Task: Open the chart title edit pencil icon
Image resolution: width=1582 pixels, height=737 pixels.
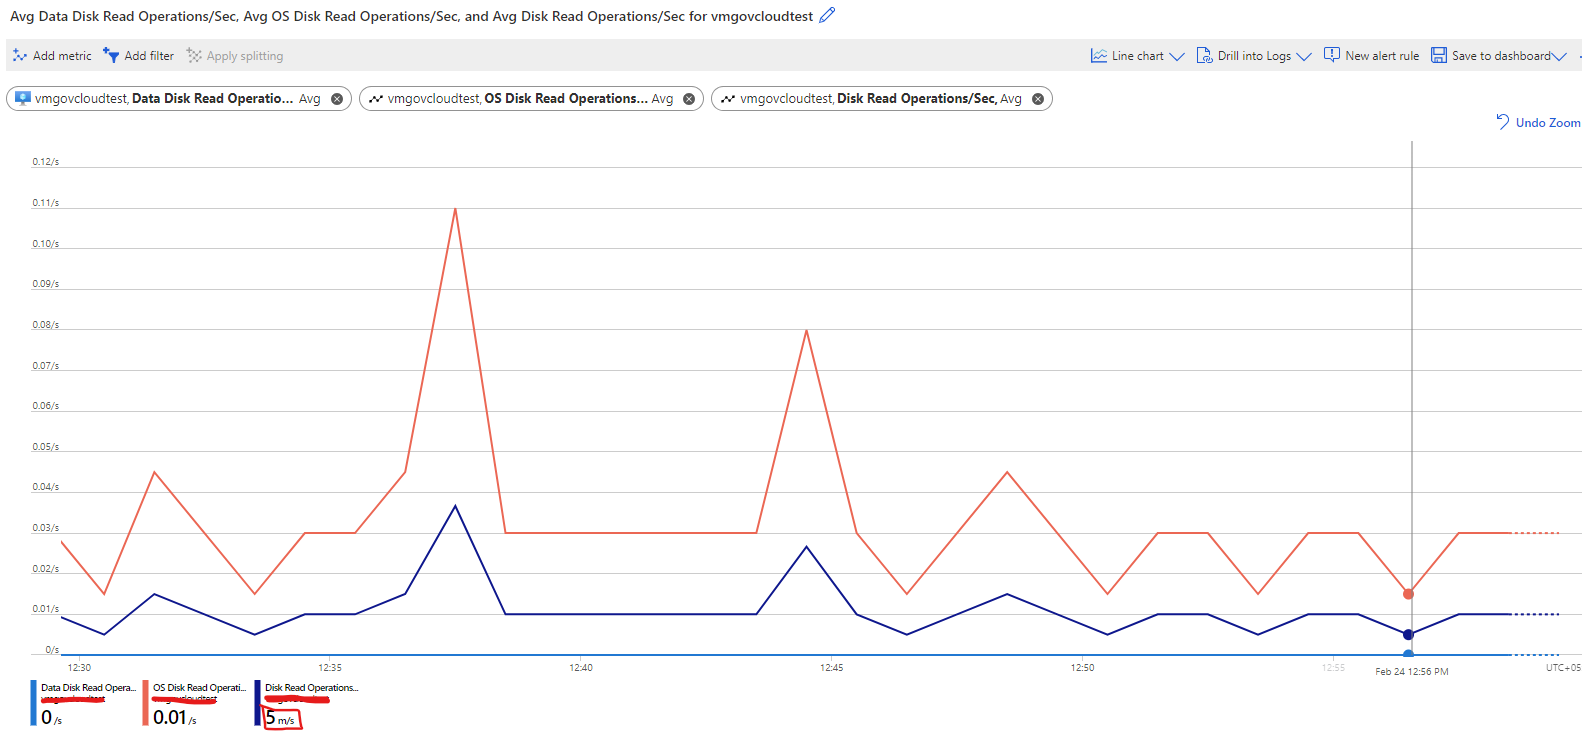Action: point(826,15)
